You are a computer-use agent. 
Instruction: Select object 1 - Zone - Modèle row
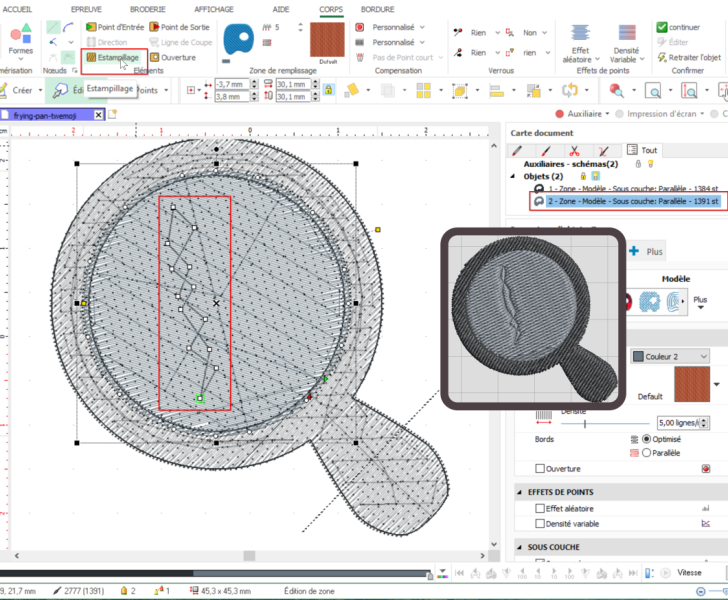[x=626, y=189]
